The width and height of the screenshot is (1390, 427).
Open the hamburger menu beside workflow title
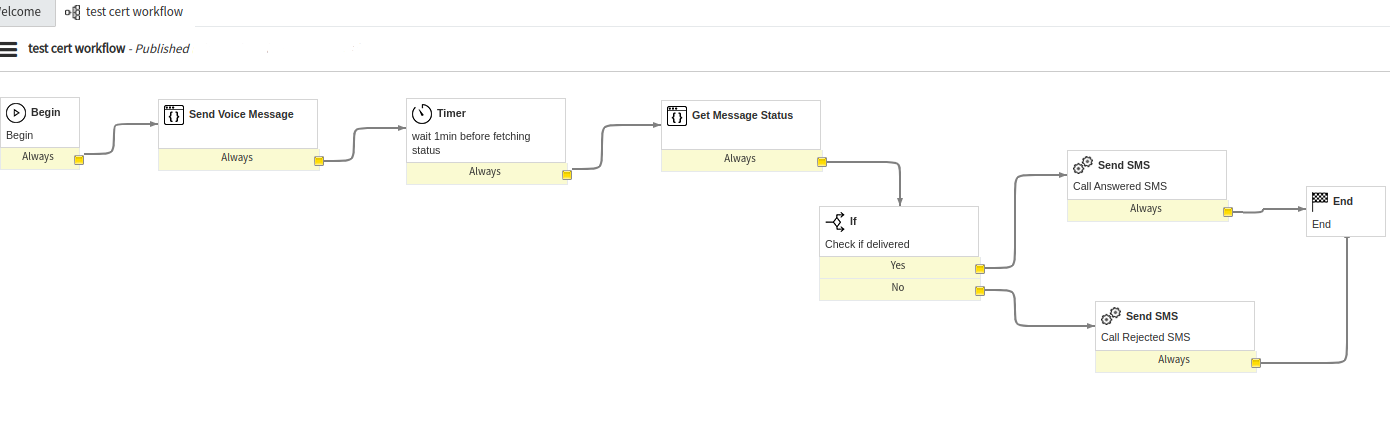point(9,49)
